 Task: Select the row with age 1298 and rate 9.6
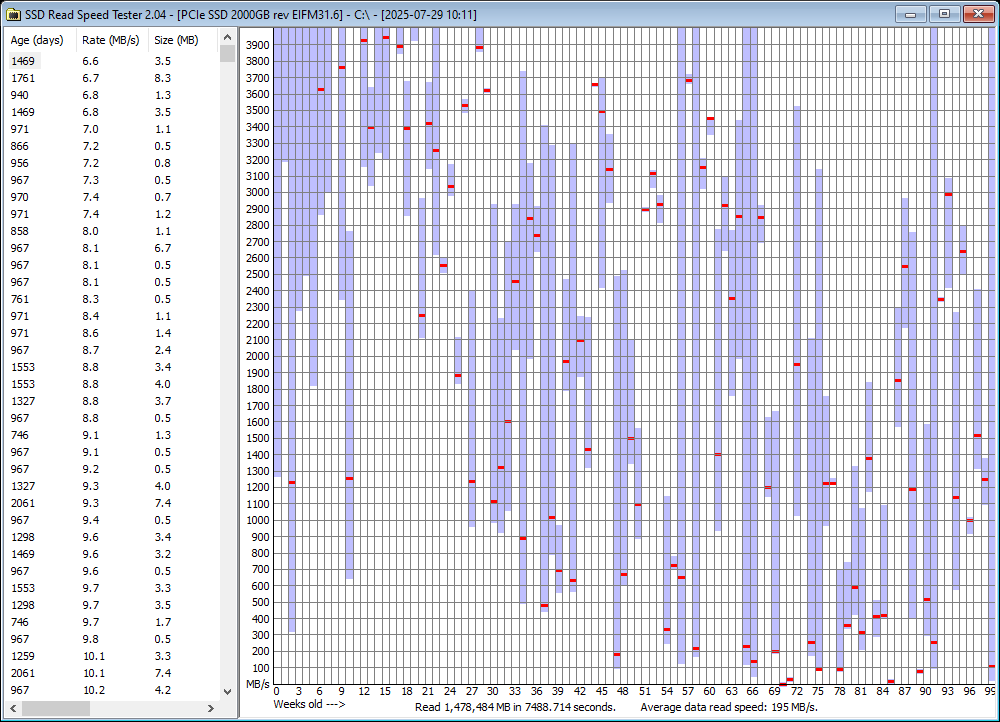pos(112,537)
